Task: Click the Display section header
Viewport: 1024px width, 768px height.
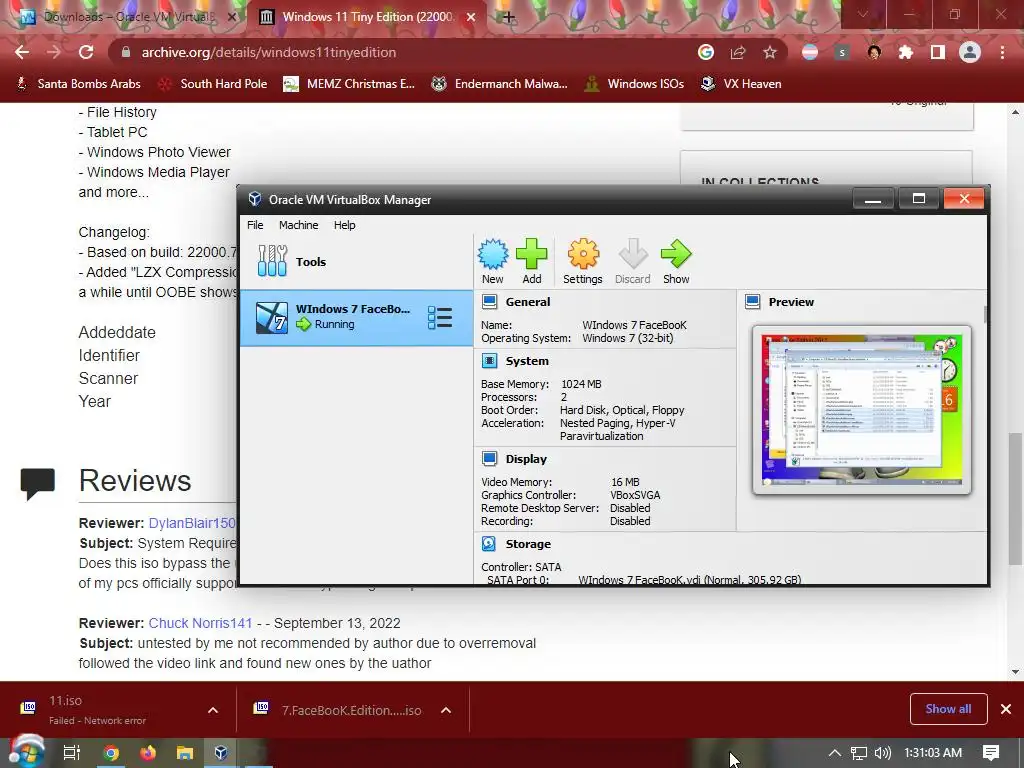Action: pos(526,458)
